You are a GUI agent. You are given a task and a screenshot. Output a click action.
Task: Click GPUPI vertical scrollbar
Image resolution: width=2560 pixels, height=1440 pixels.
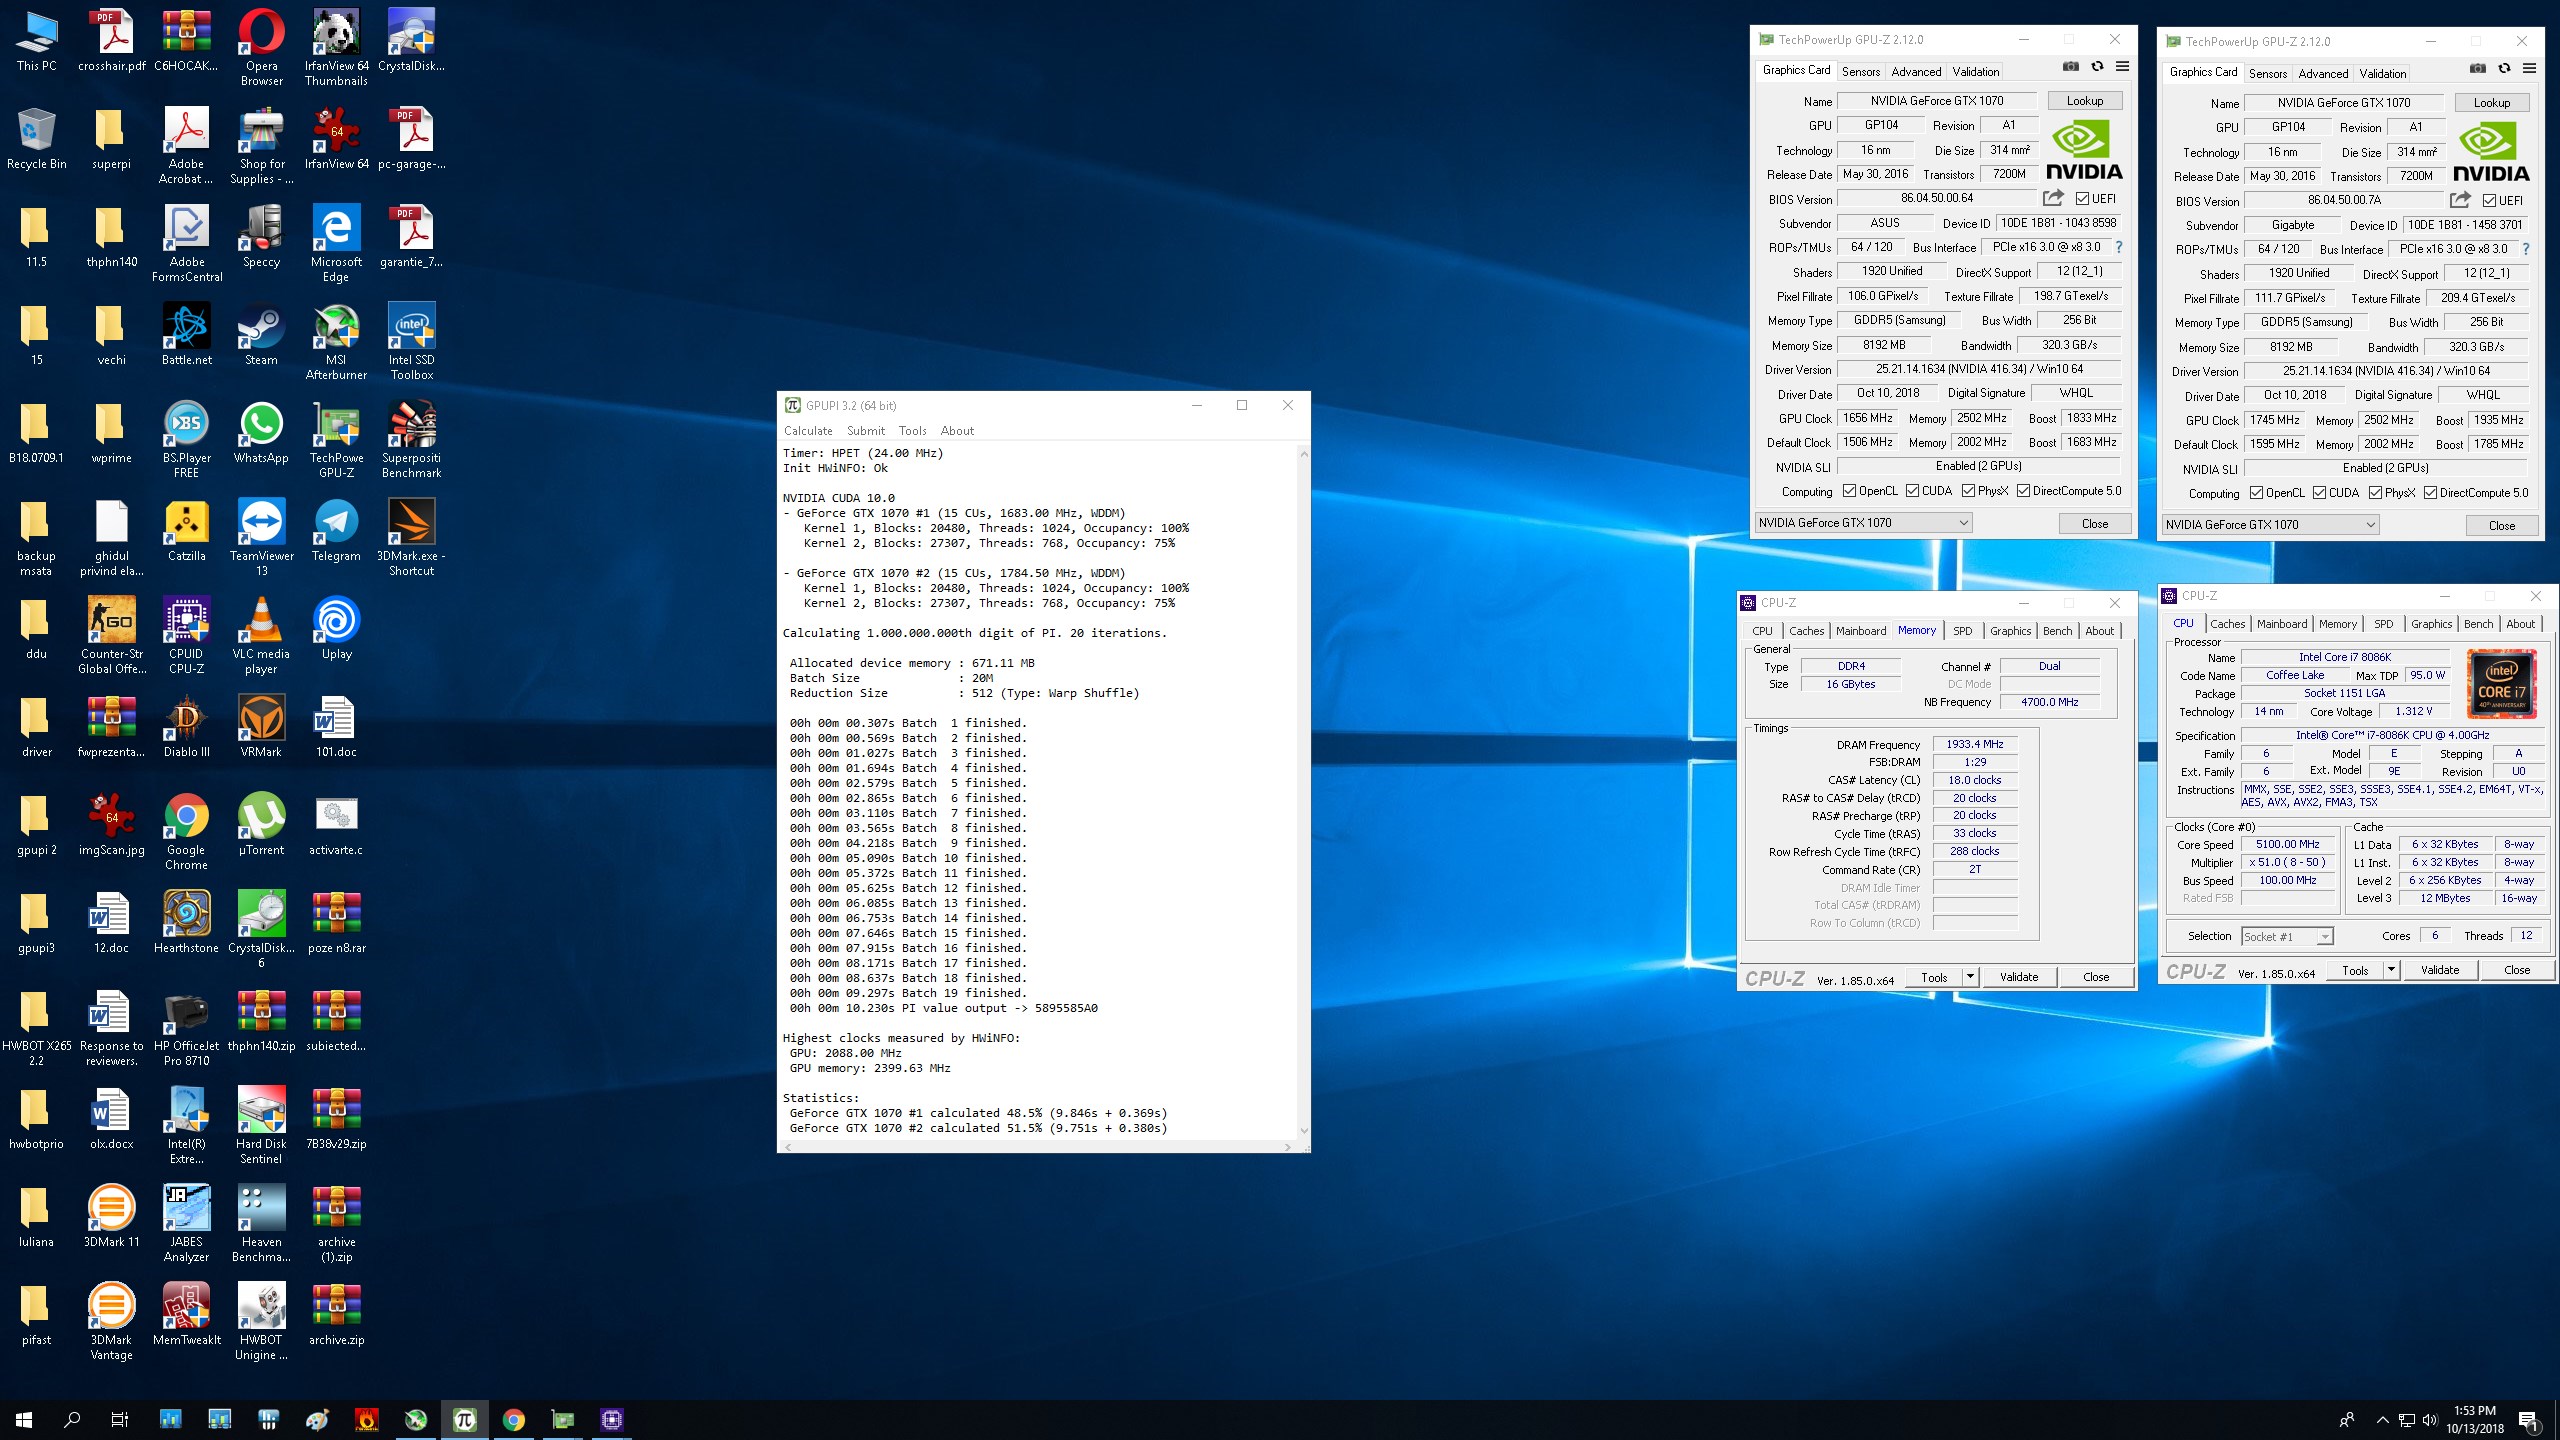[1303, 792]
